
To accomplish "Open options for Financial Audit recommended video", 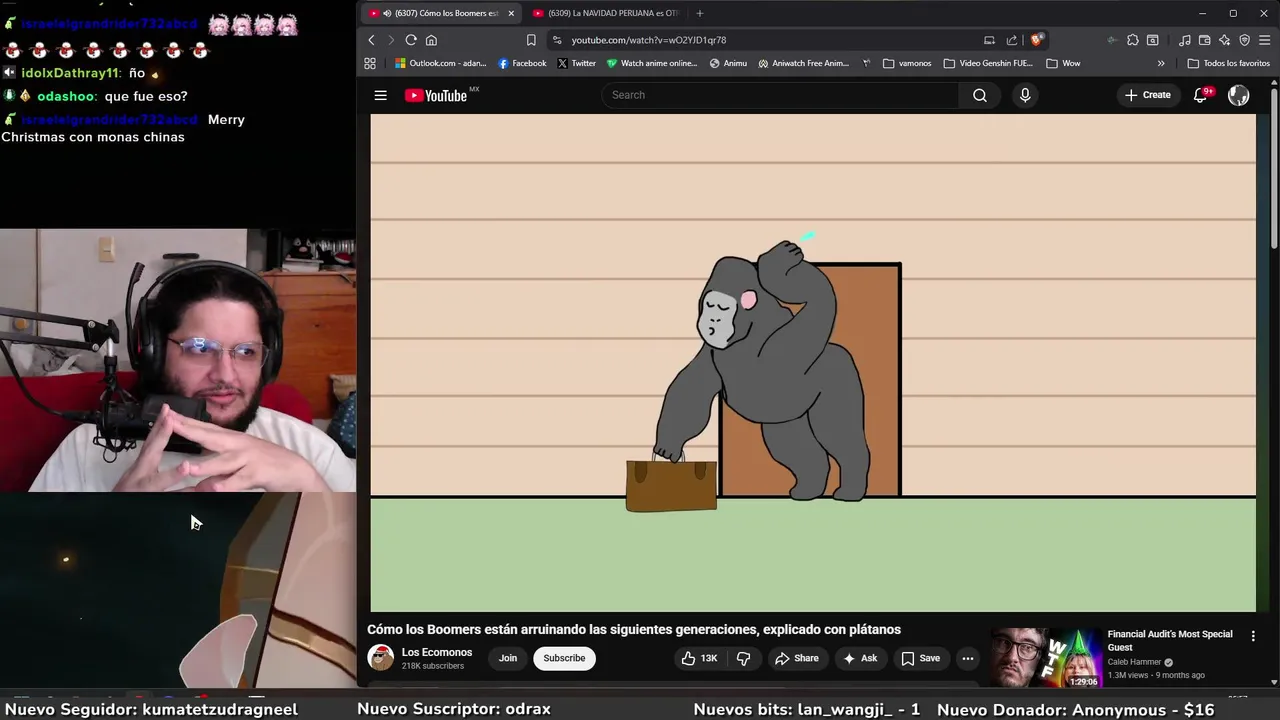I will (1253, 636).
